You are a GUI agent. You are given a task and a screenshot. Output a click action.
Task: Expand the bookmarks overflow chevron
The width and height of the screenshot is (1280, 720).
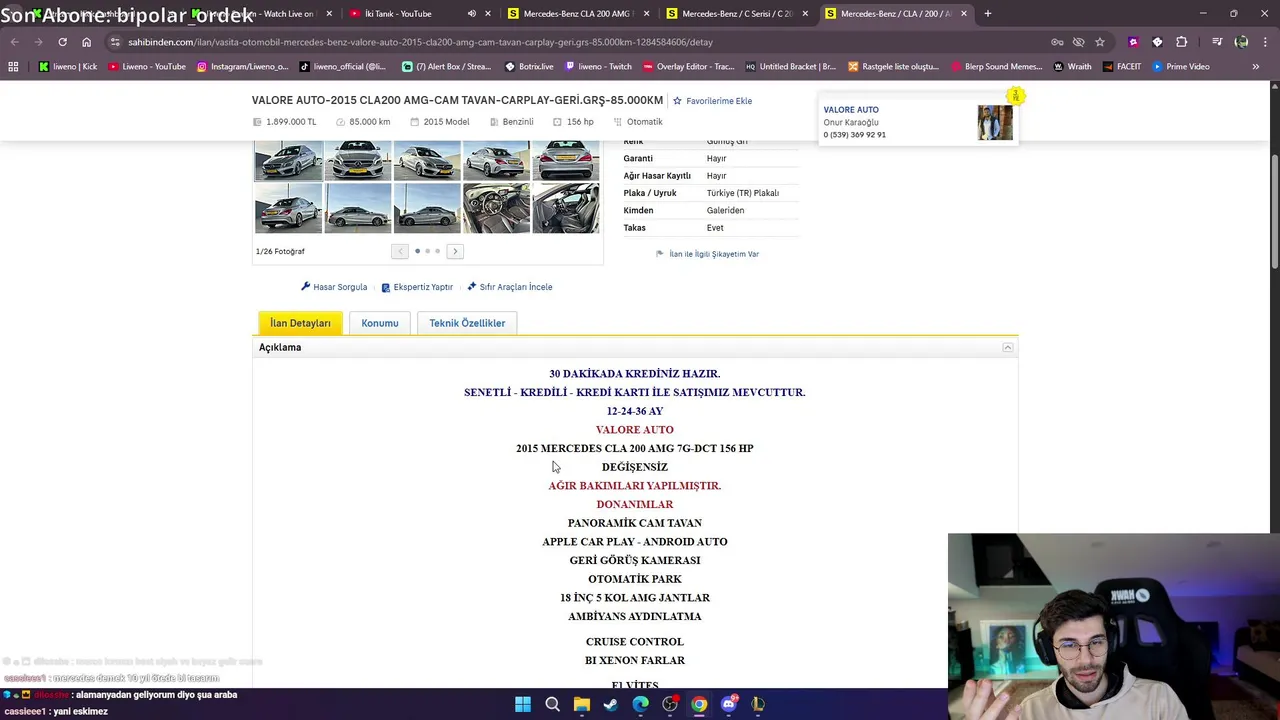click(x=1255, y=67)
